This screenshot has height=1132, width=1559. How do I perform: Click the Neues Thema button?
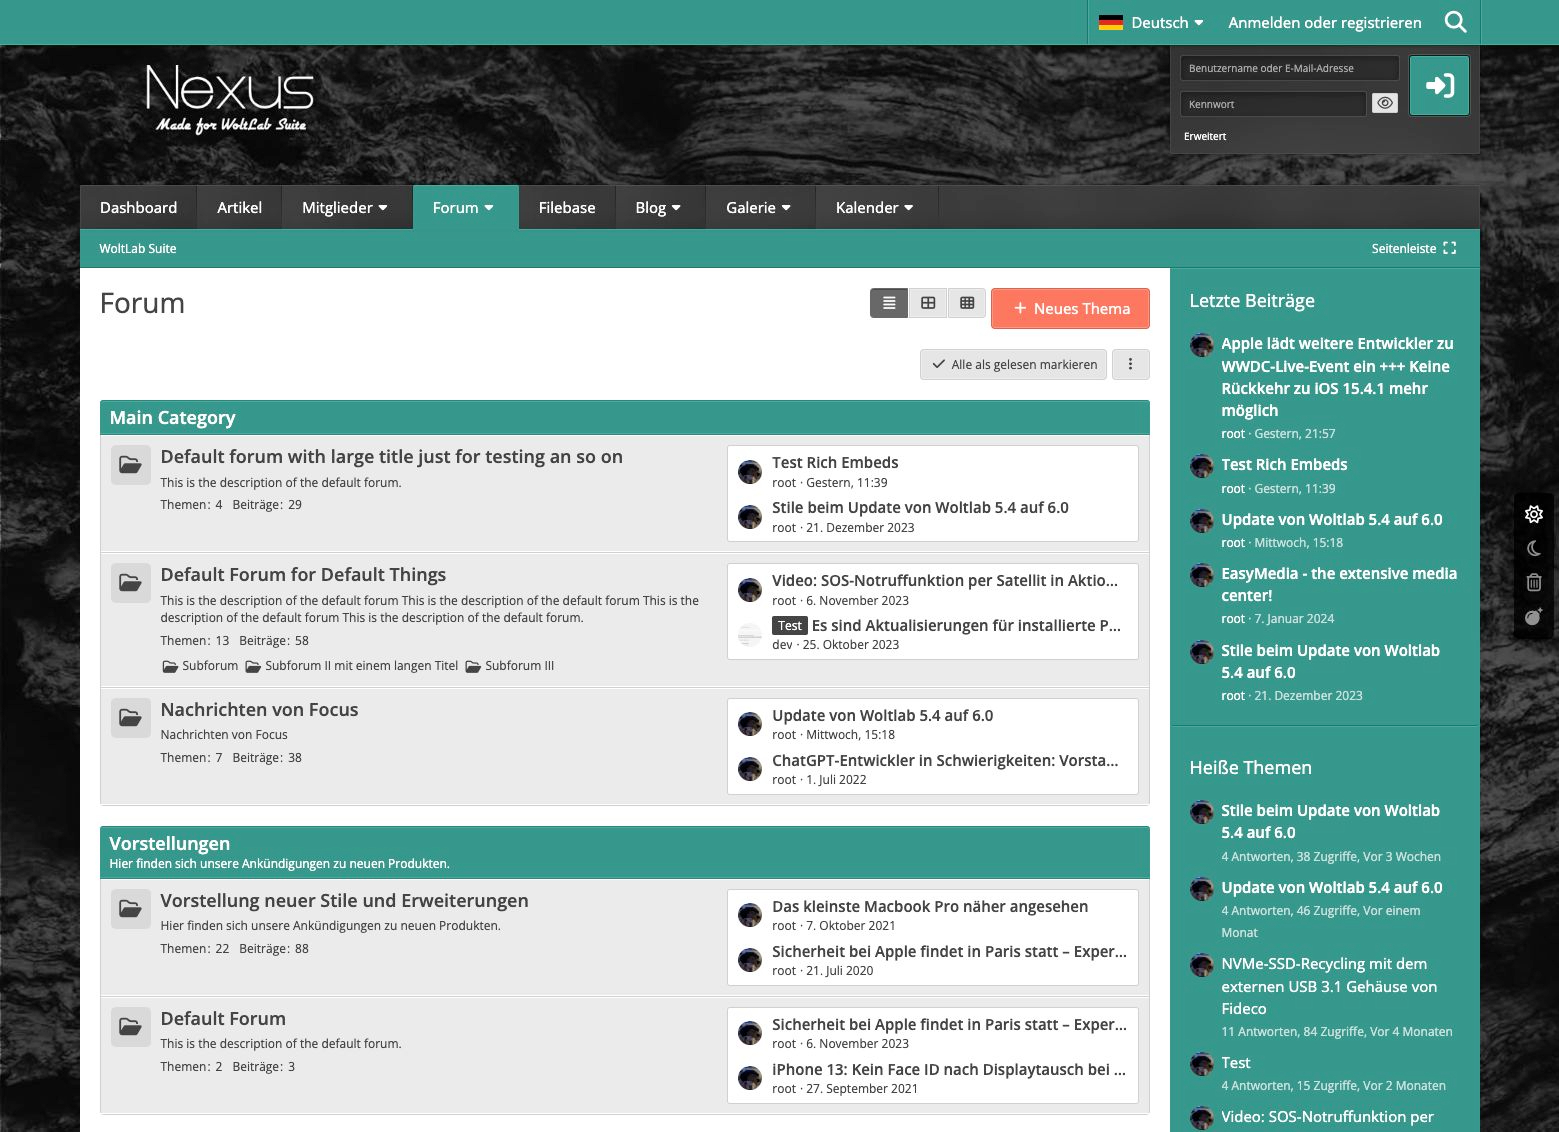tap(1070, 308)
